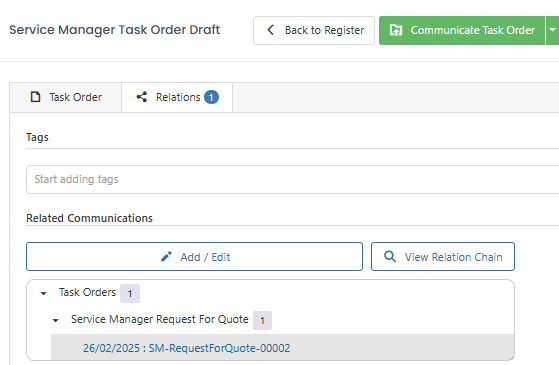Collapse the Task Orders tree node
The width and height of the screenshot is (559, 365).
point(43,293)
